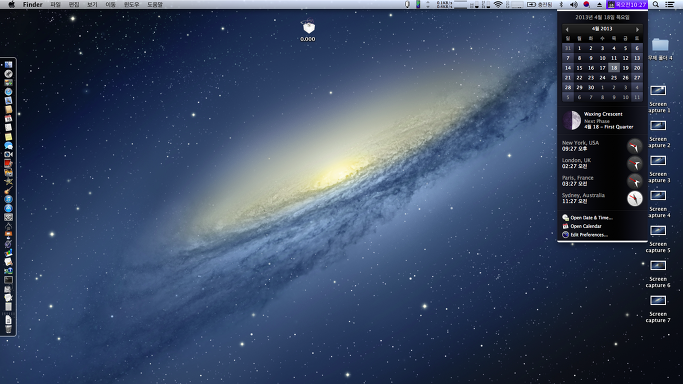
Task: Select Screen capture 5 file
Action: [x=658, y=230]
